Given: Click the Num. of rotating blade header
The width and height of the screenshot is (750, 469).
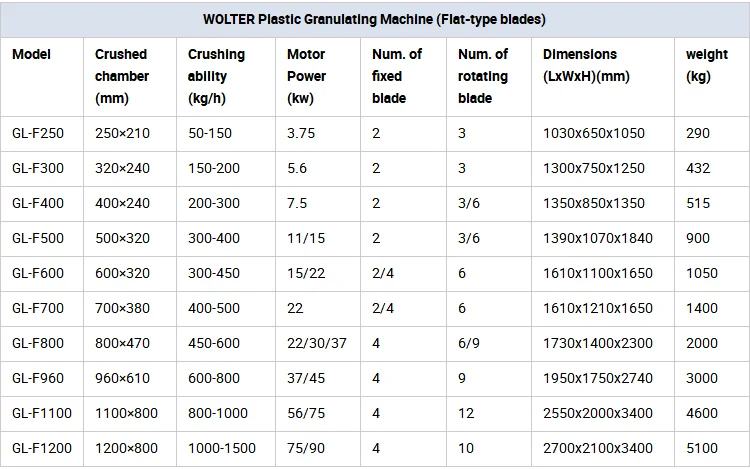Looking at the screenshot, I should [x=483, y=76].
